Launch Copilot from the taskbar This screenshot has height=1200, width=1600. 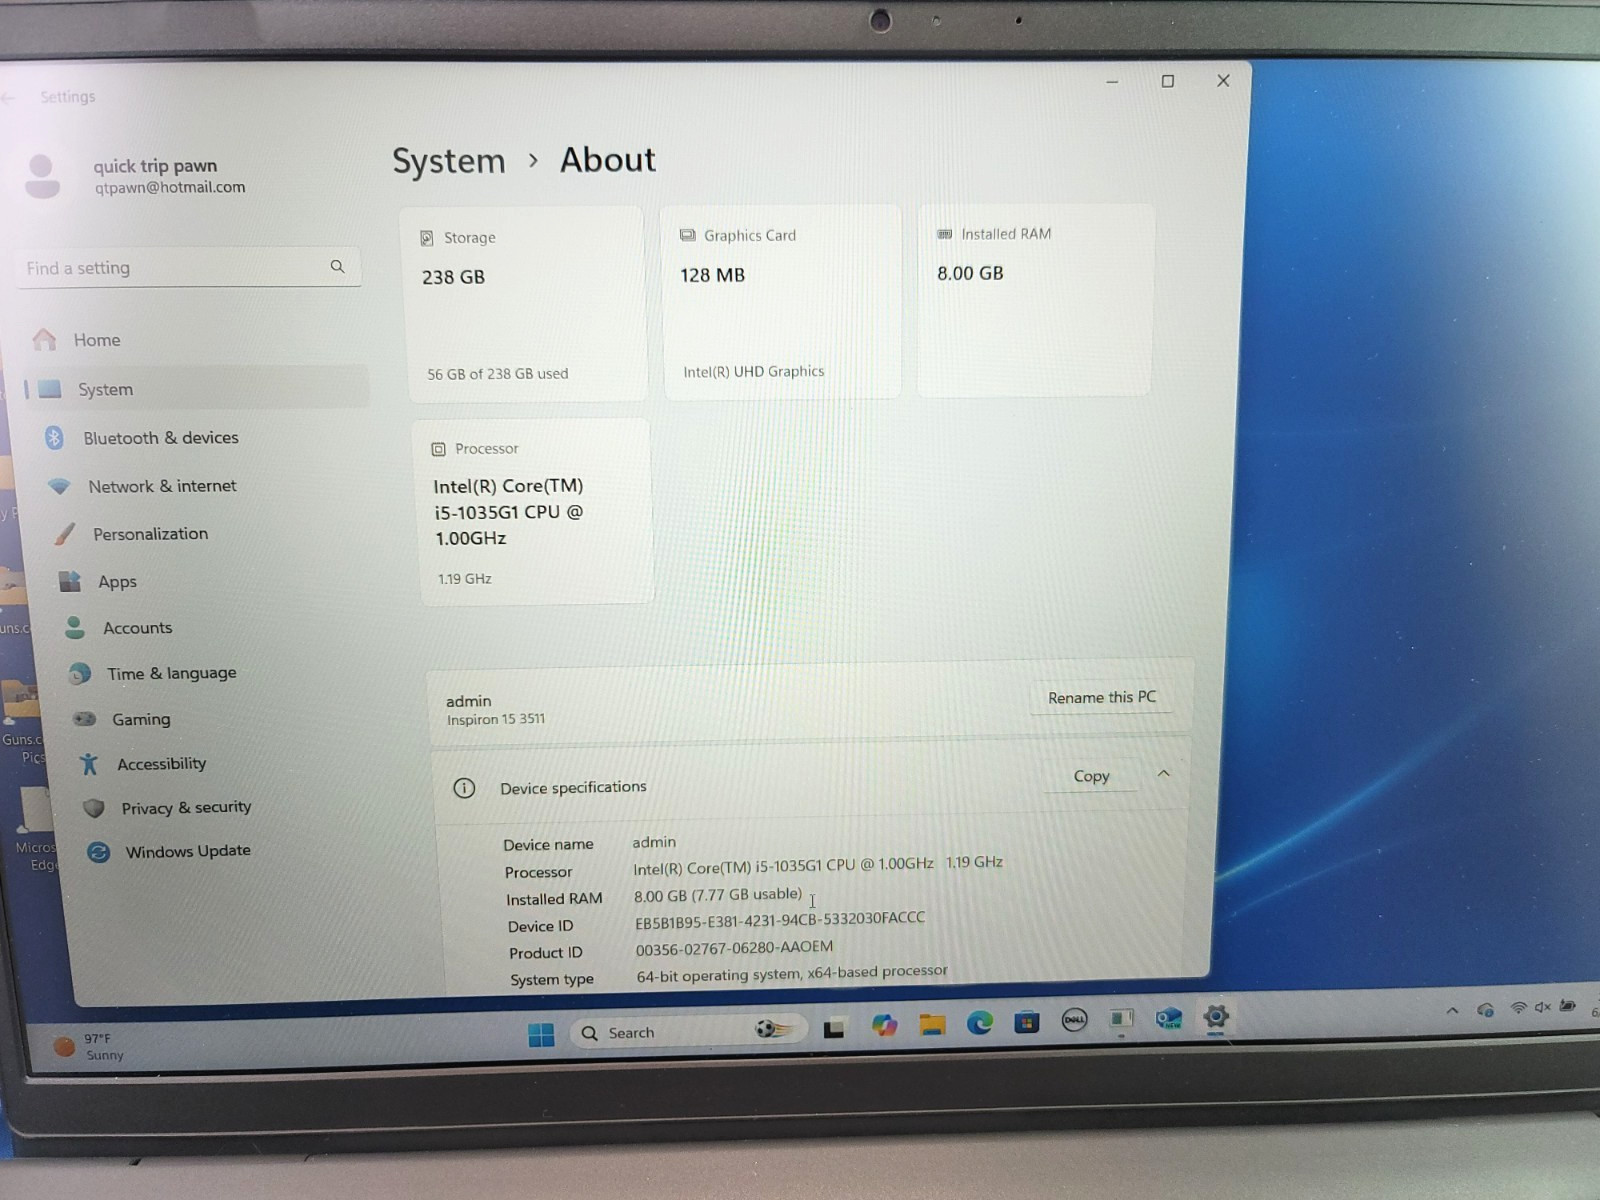point(884,1025)
